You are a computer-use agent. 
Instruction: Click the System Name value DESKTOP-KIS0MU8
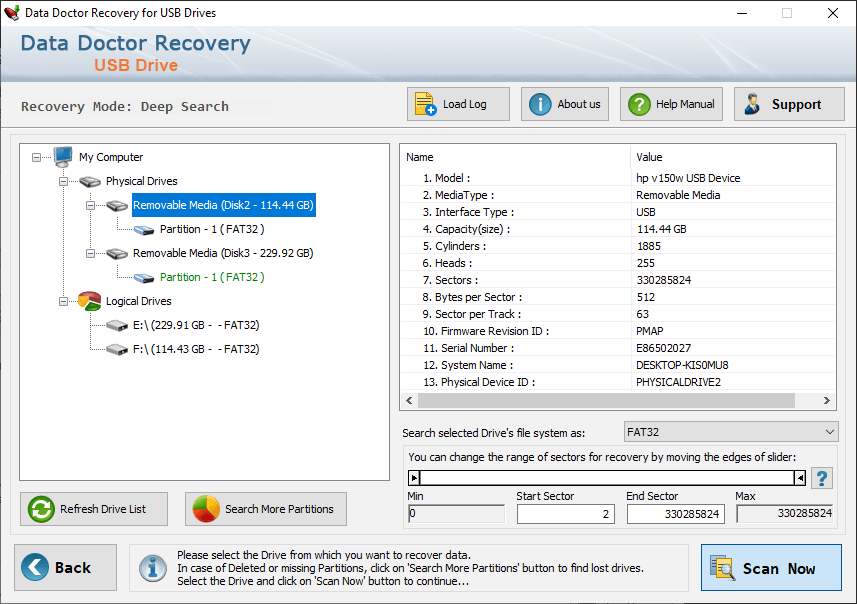click(682, 365)
